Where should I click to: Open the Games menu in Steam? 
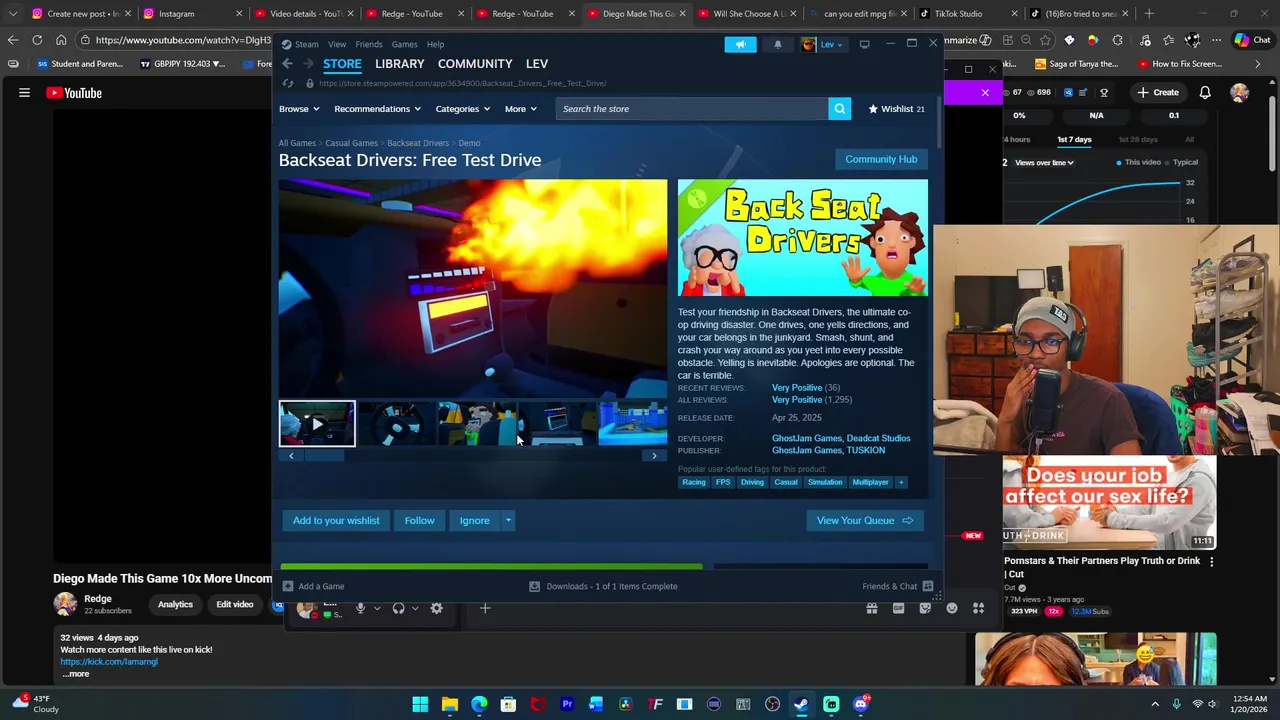[x=404, y=44]
